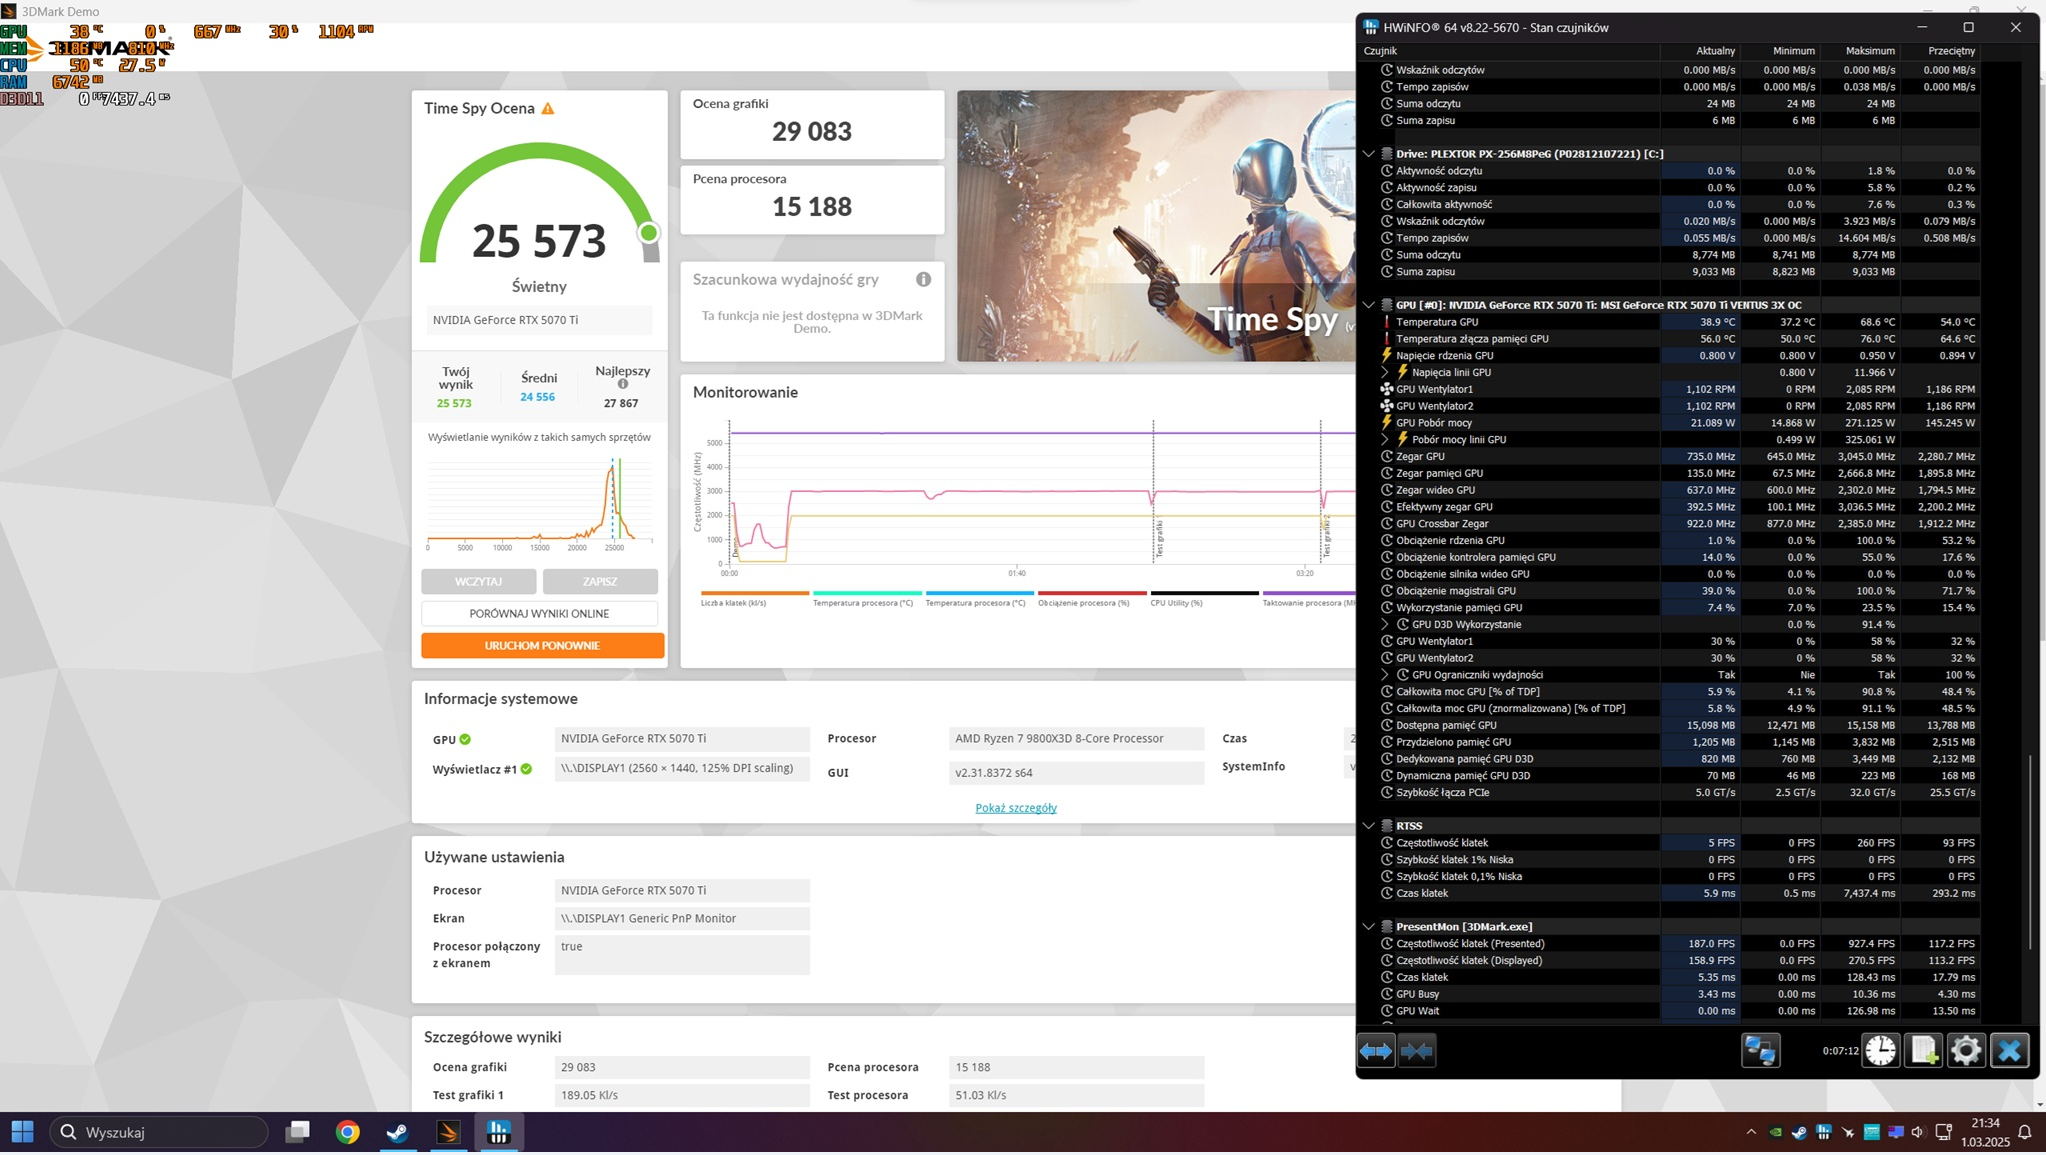The width and height of the screenshot is (2046, 1155).
Task: Open HWiNFO sensor settings gear
Action: click(1965, 1051)
